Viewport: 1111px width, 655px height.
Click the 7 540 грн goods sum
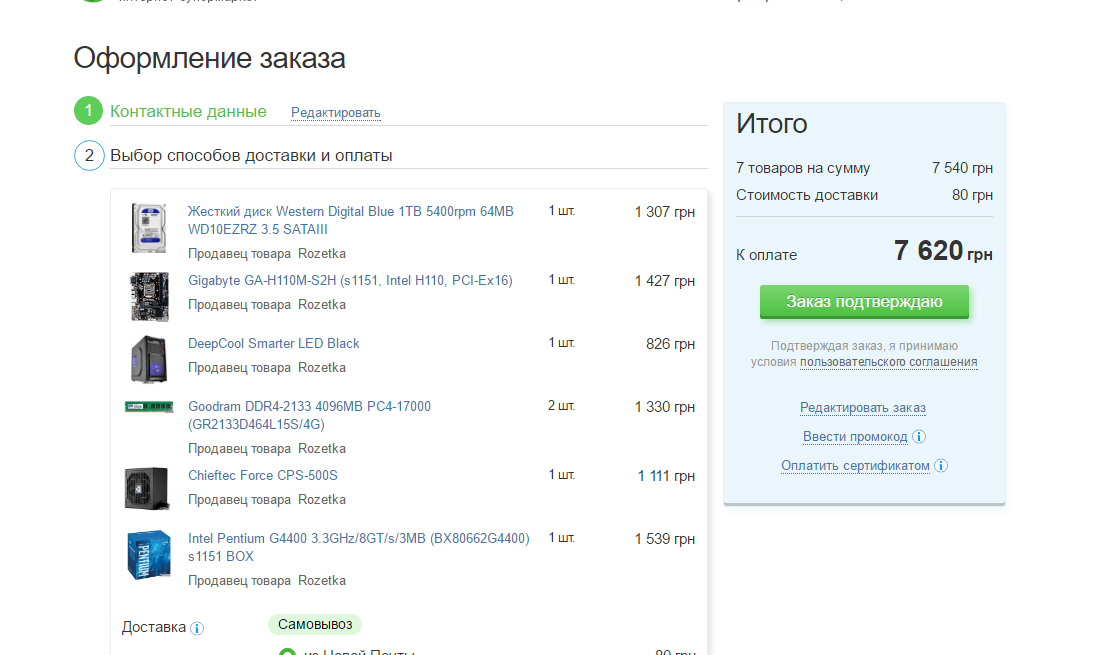pyautogui.click(x=962, y=168)
